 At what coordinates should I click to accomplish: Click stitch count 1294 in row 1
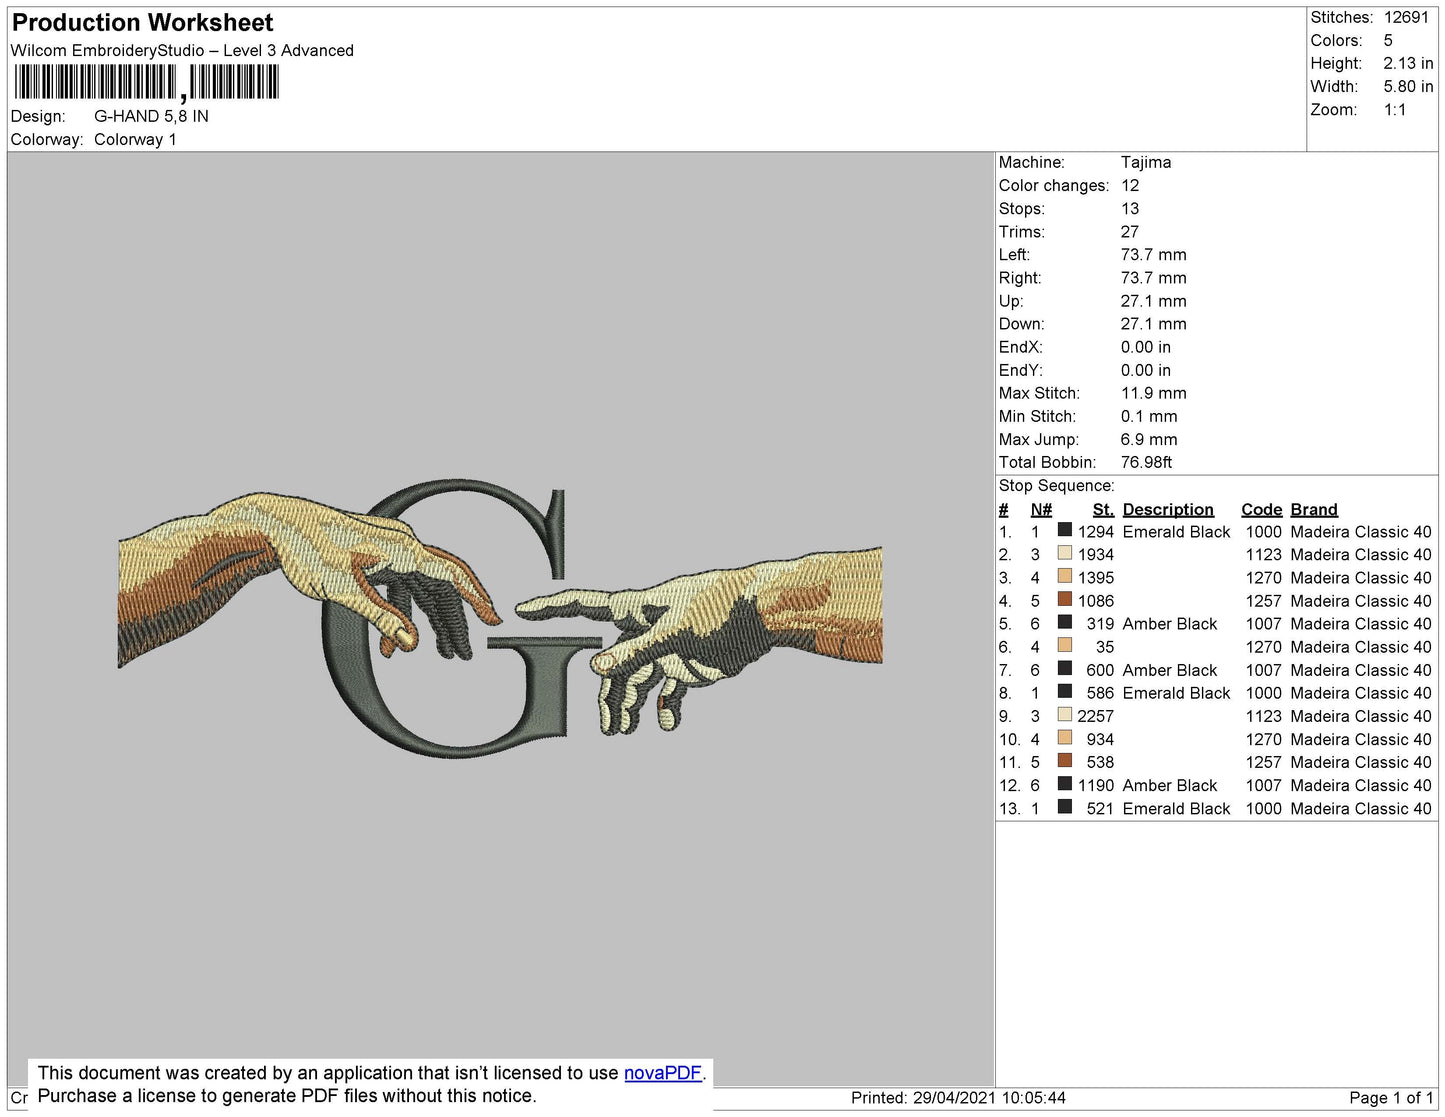coord(1096,532)
